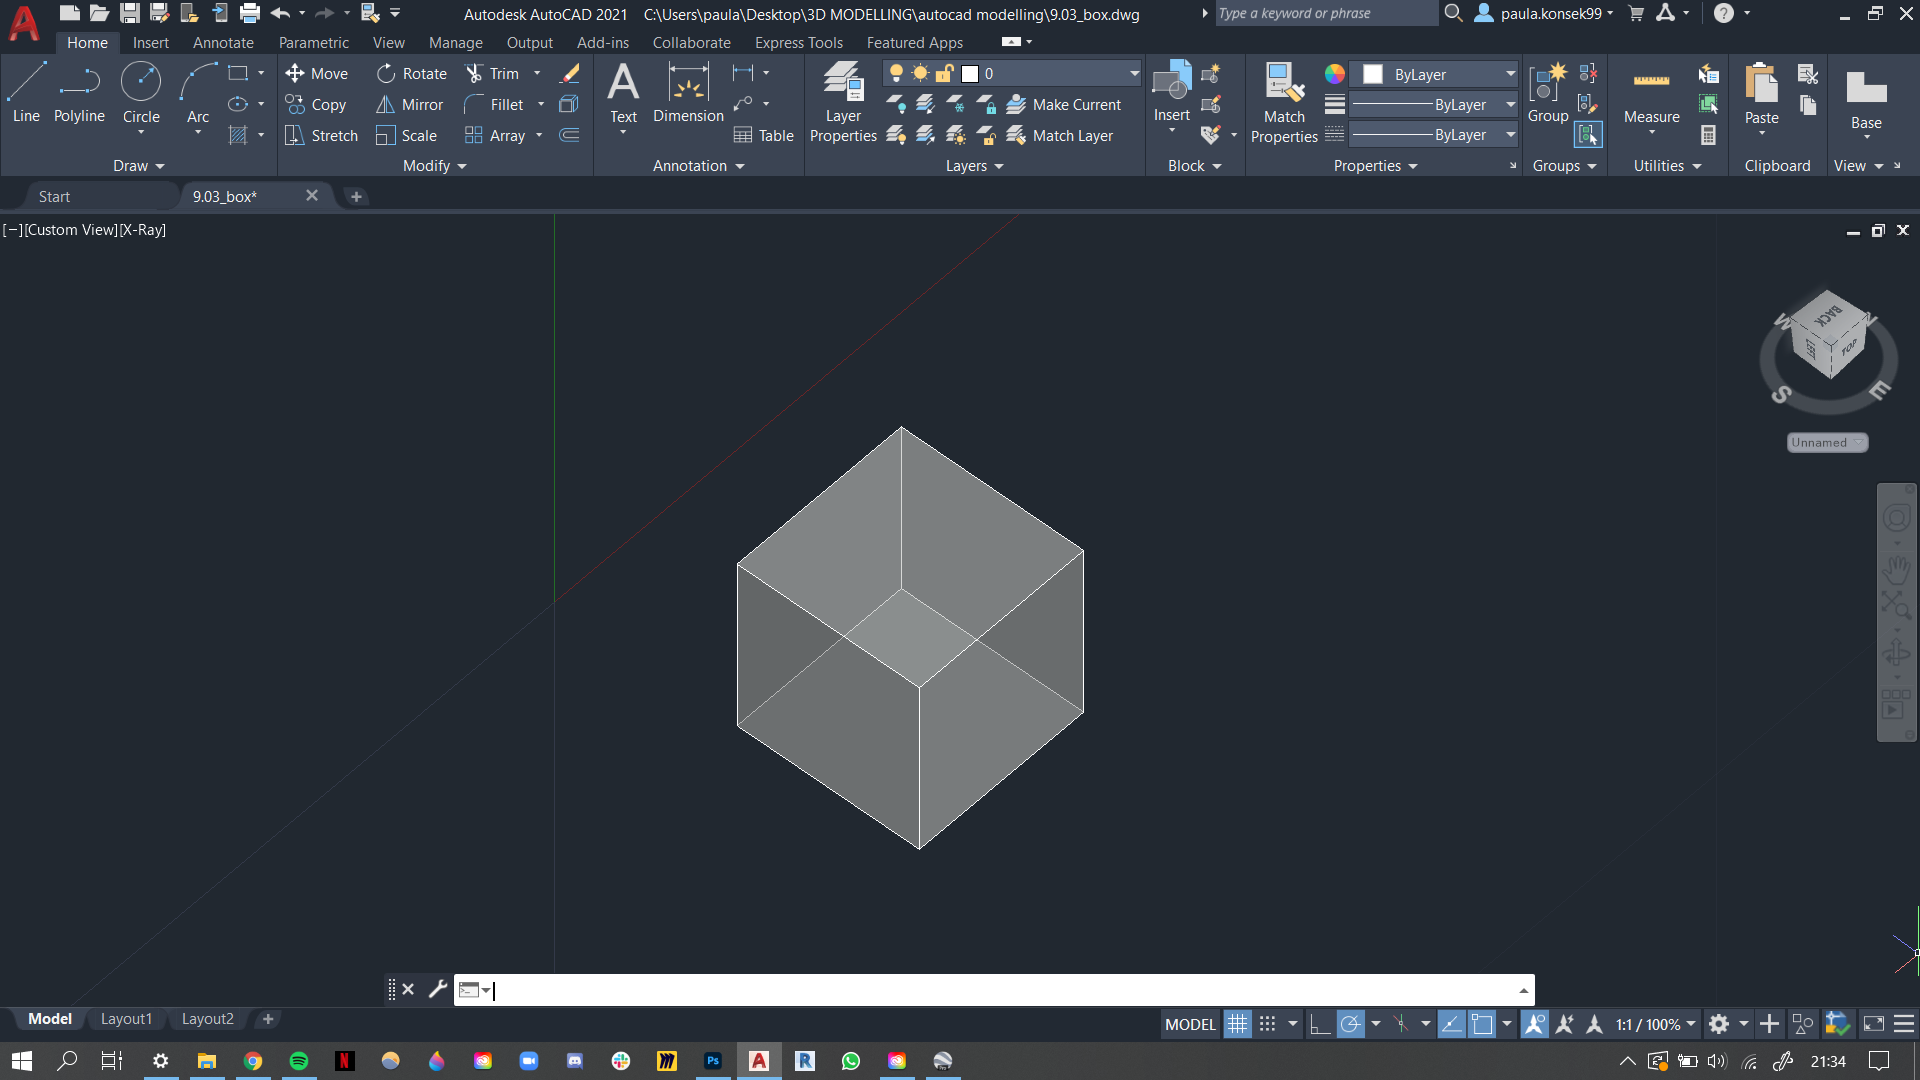This screenshot has width=1920, height=1080.
Task: Click the object color wheel icon
Action: [1335, 74]
